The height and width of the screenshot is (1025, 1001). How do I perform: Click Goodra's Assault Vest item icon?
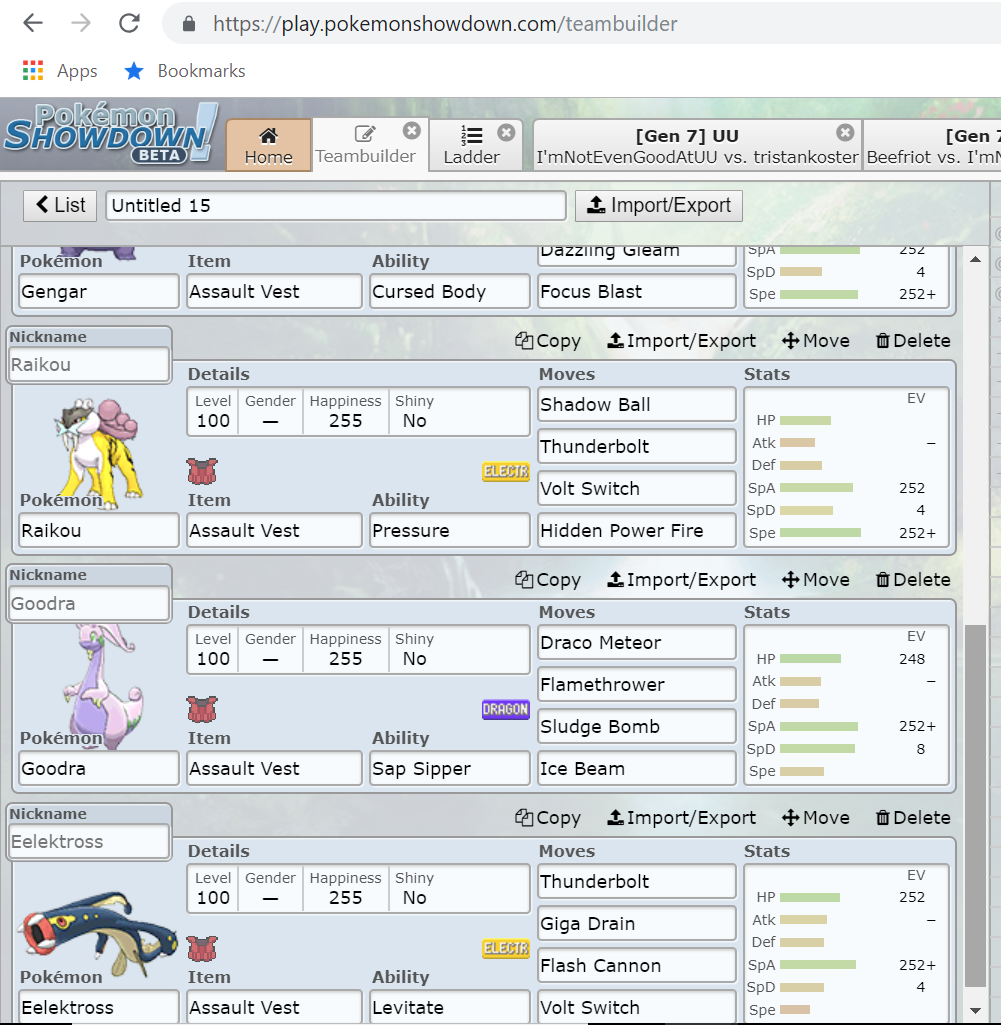[x=202, y=709]
